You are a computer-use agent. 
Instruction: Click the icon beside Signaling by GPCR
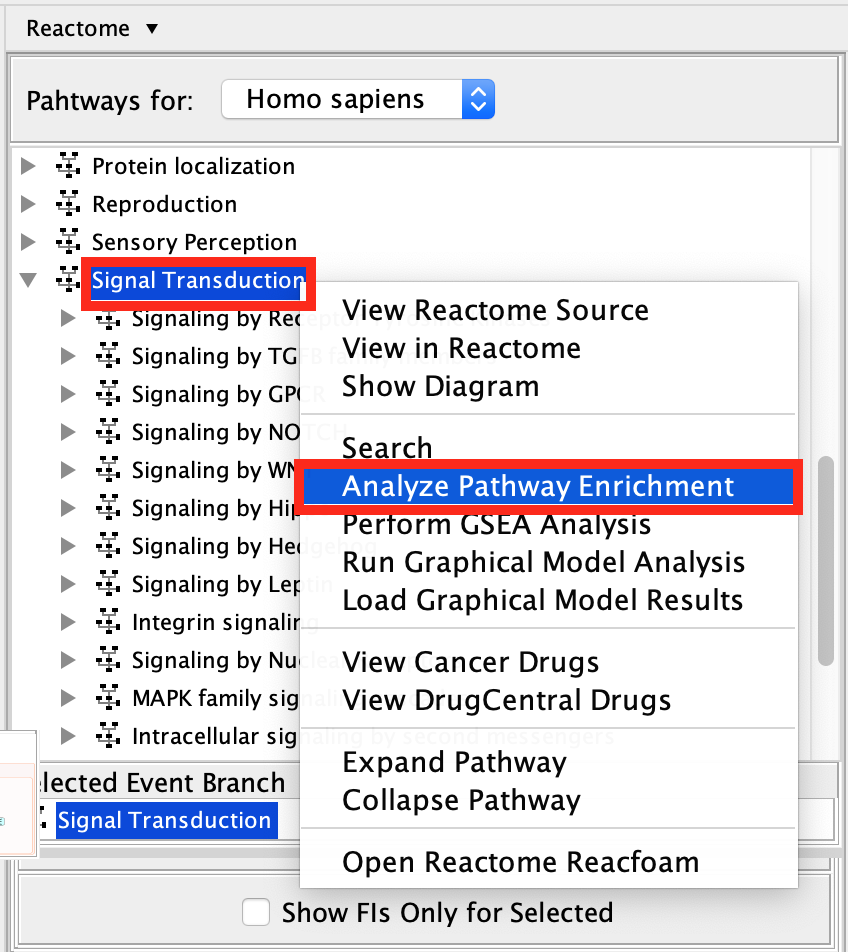[x=107, y=395]
